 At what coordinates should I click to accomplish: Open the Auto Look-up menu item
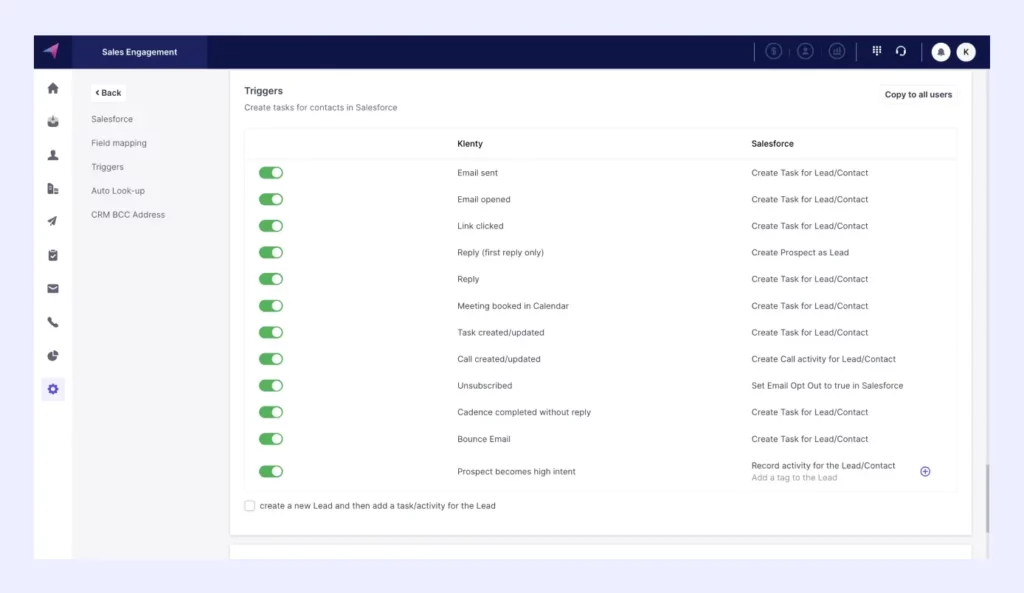point(118,191)
